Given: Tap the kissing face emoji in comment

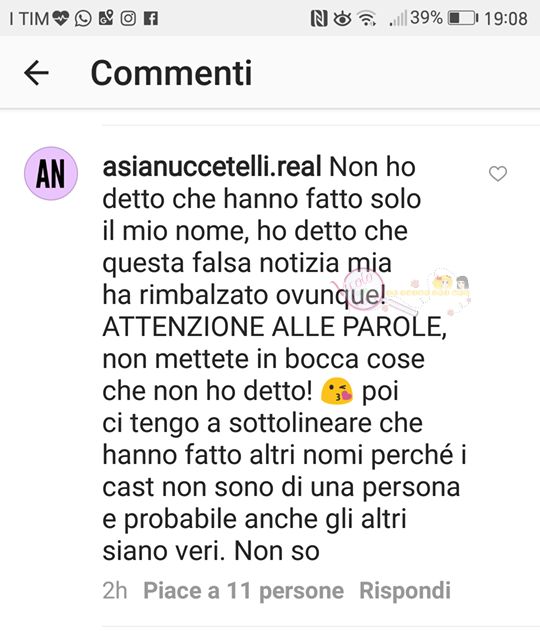Looking at the screenshot, I should point(337,391).
